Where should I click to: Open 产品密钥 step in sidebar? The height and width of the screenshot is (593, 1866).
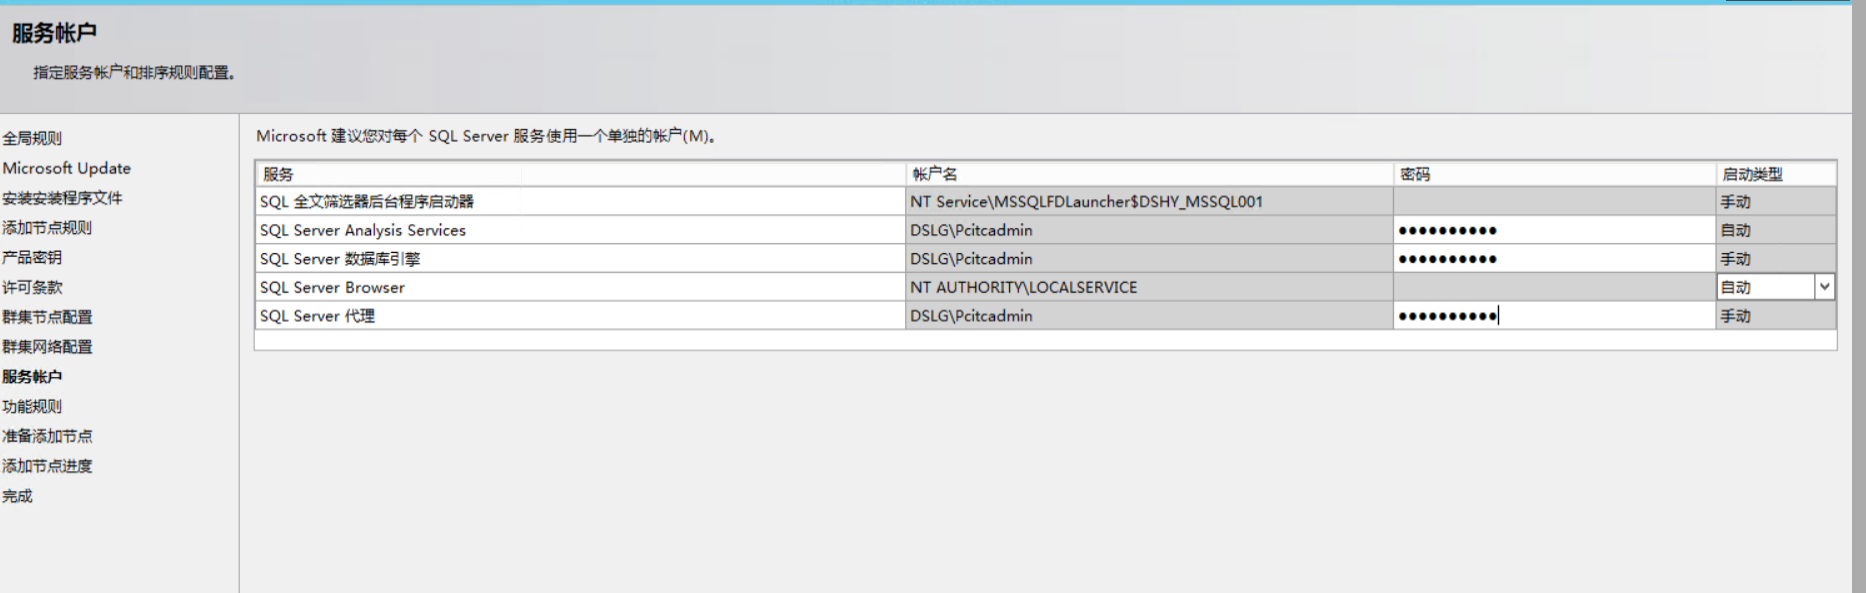point(32,257)
